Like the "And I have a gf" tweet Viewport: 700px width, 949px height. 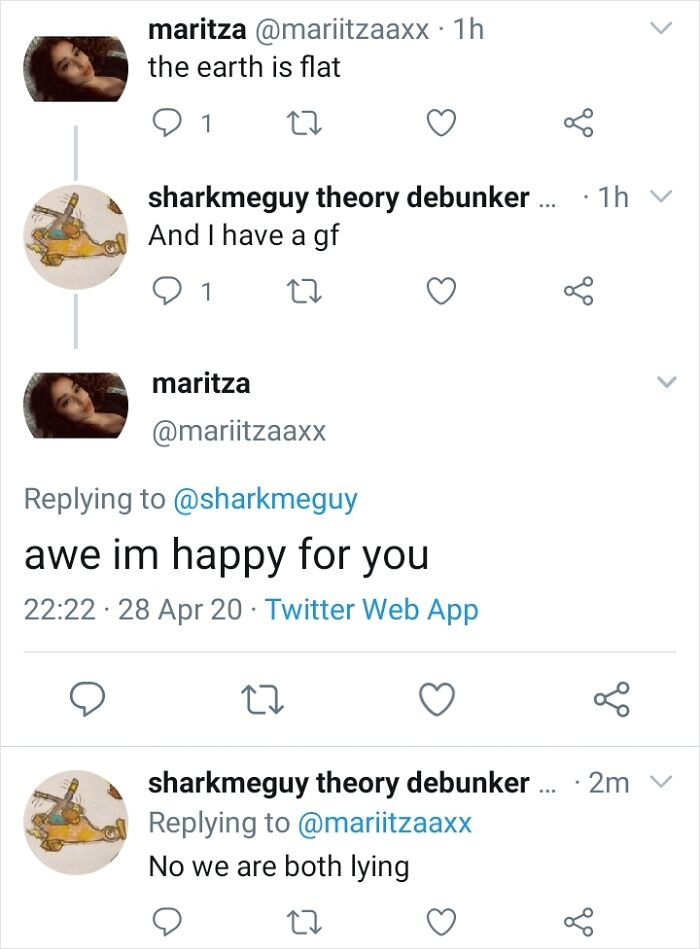point(441,292)
